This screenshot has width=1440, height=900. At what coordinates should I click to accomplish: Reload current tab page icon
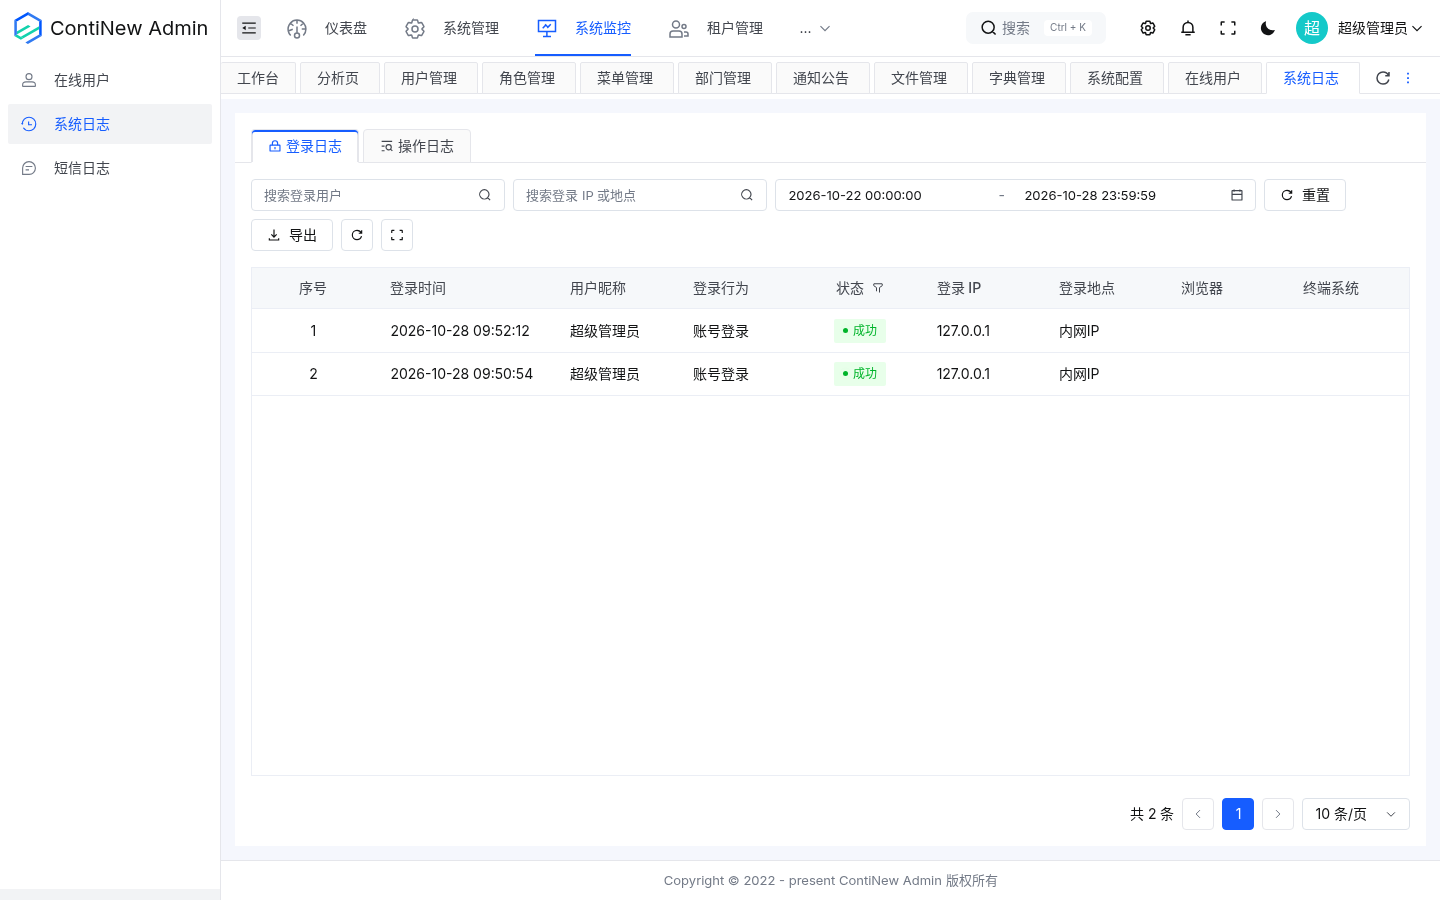[x=1383, y=78]
